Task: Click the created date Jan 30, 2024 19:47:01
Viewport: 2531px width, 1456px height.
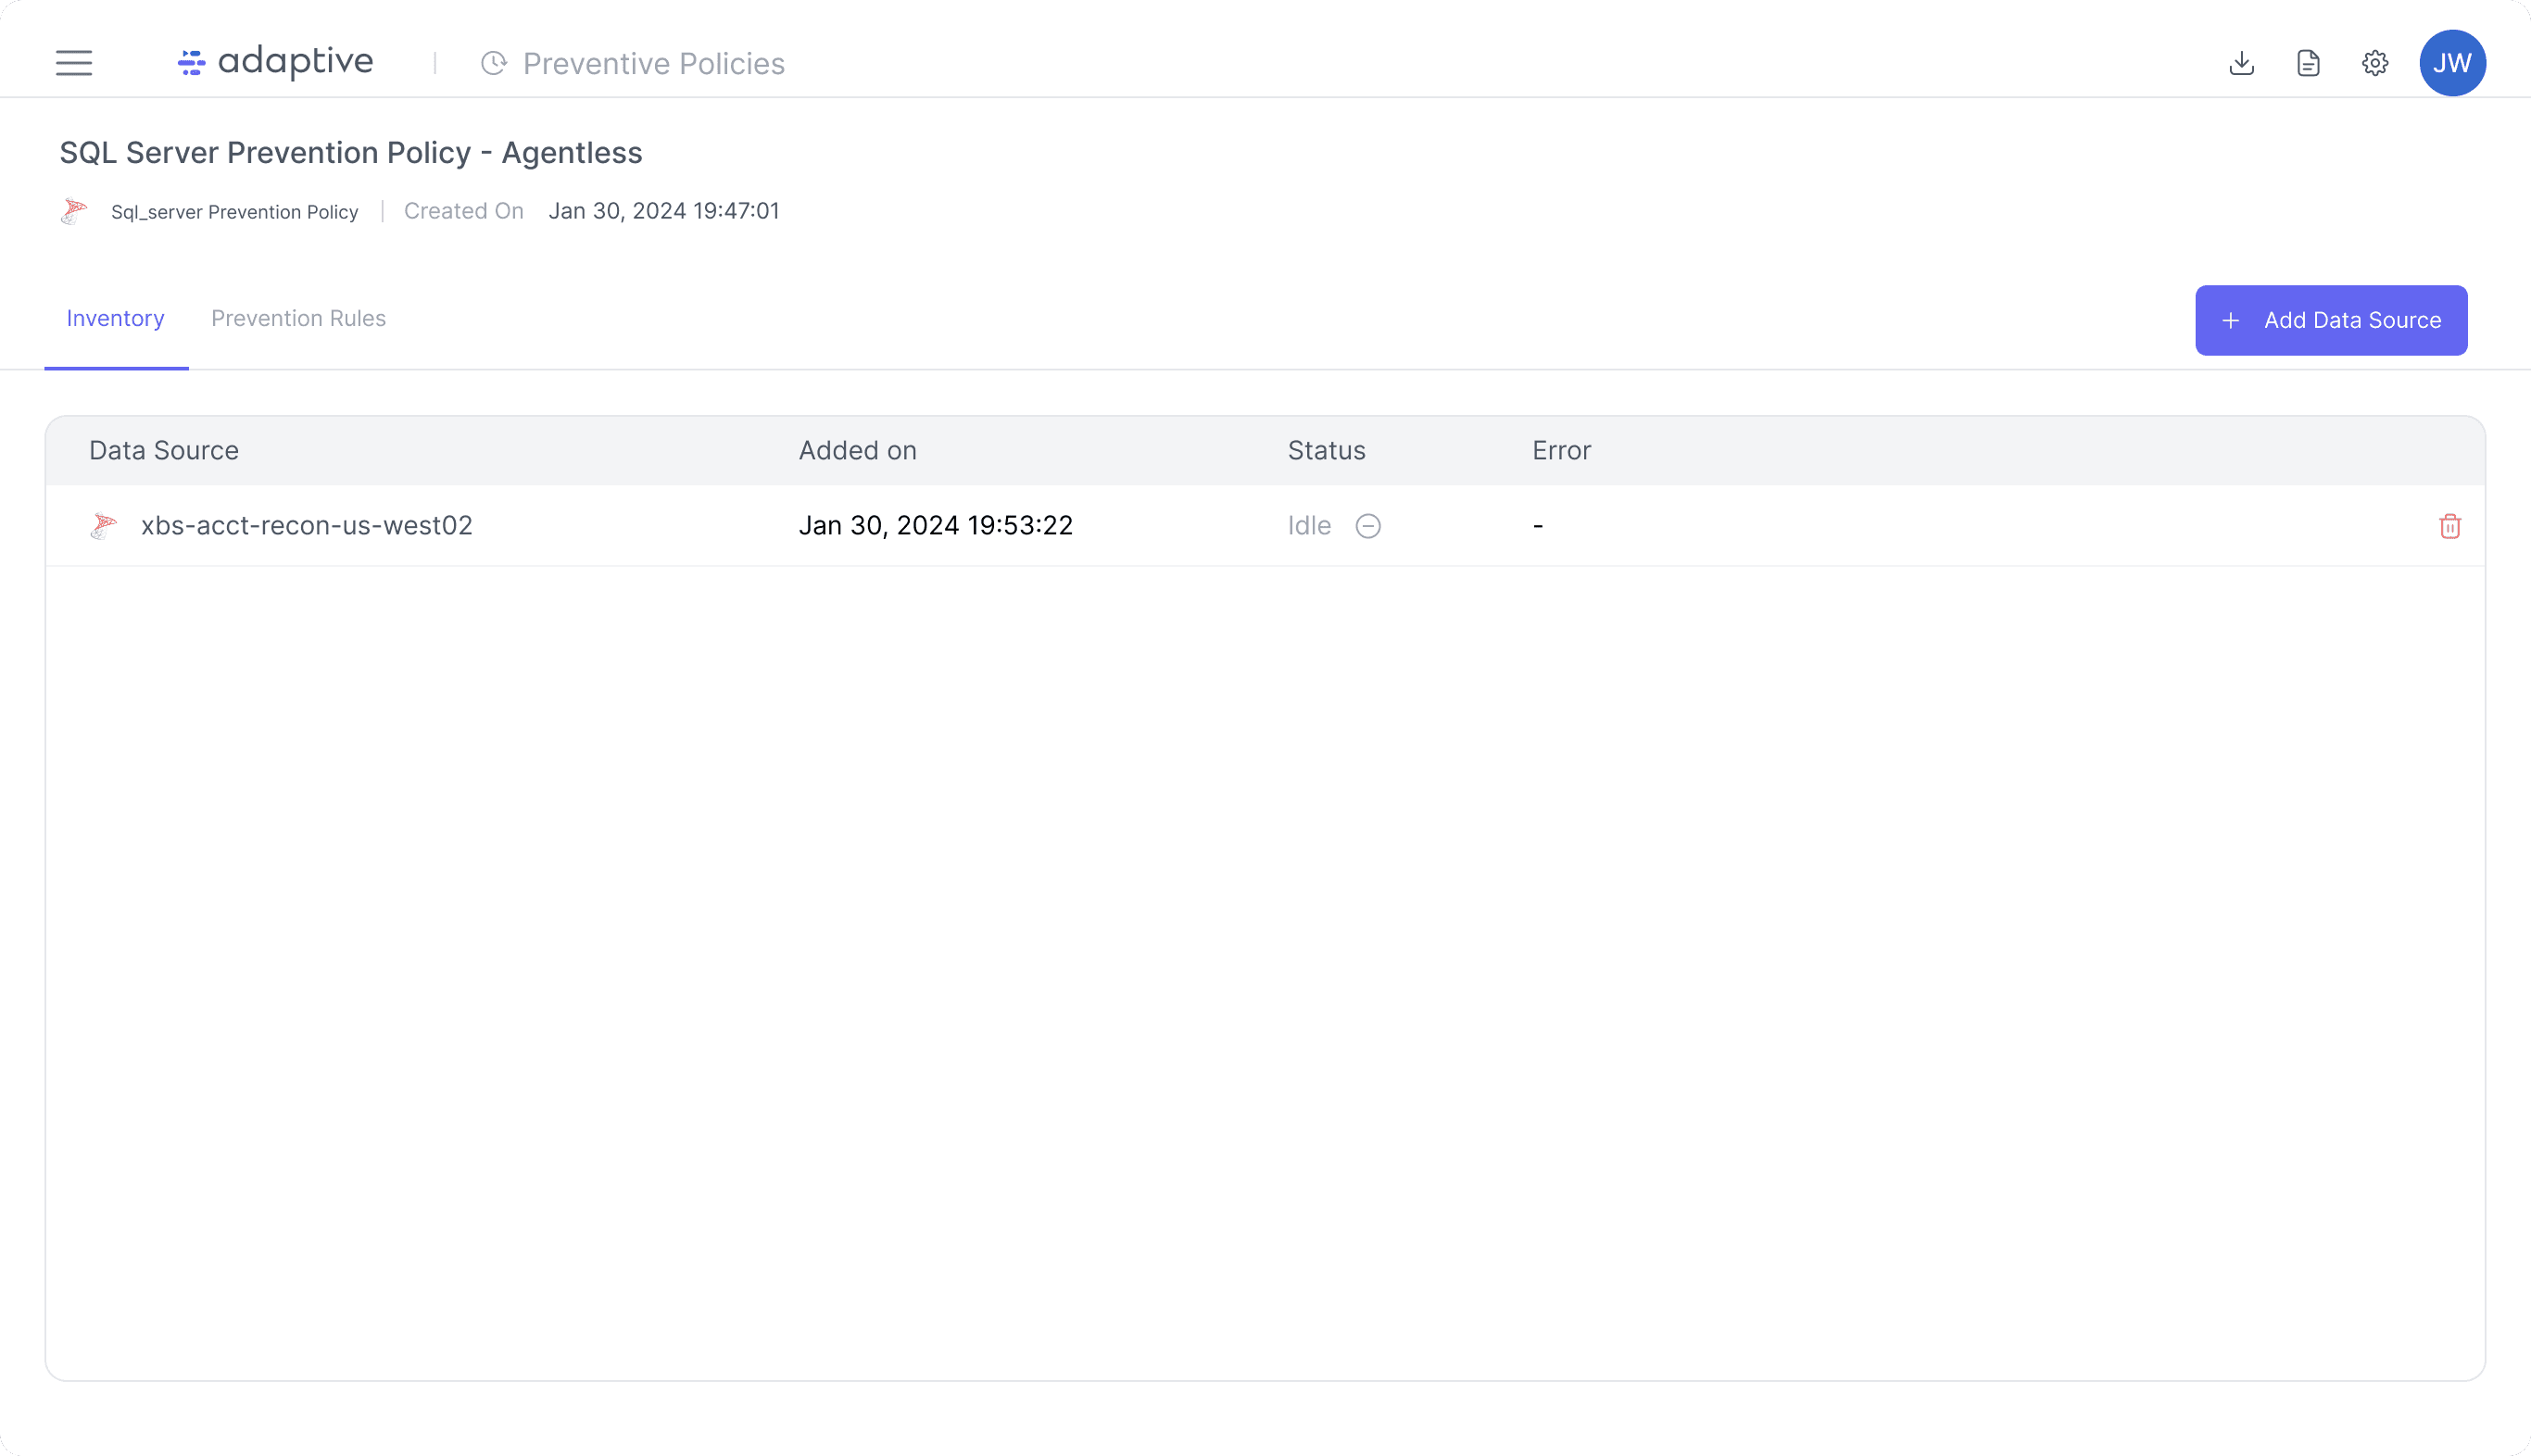Action: click(664, 211)
